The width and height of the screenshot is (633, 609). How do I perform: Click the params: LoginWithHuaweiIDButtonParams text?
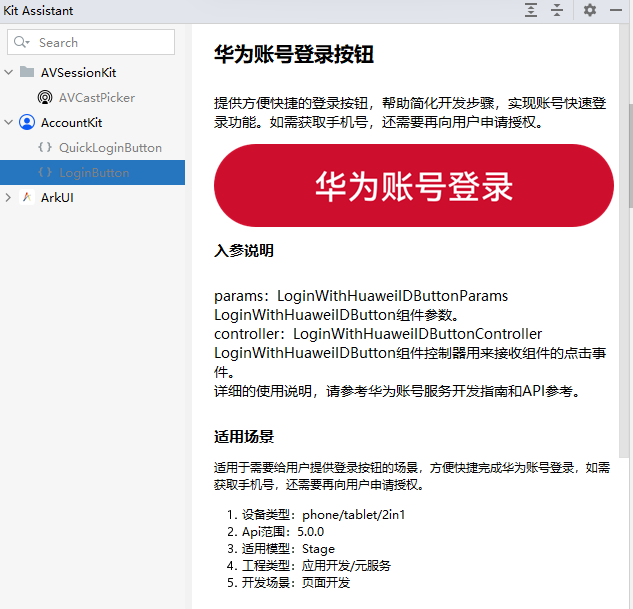click(x=361, y=296)
